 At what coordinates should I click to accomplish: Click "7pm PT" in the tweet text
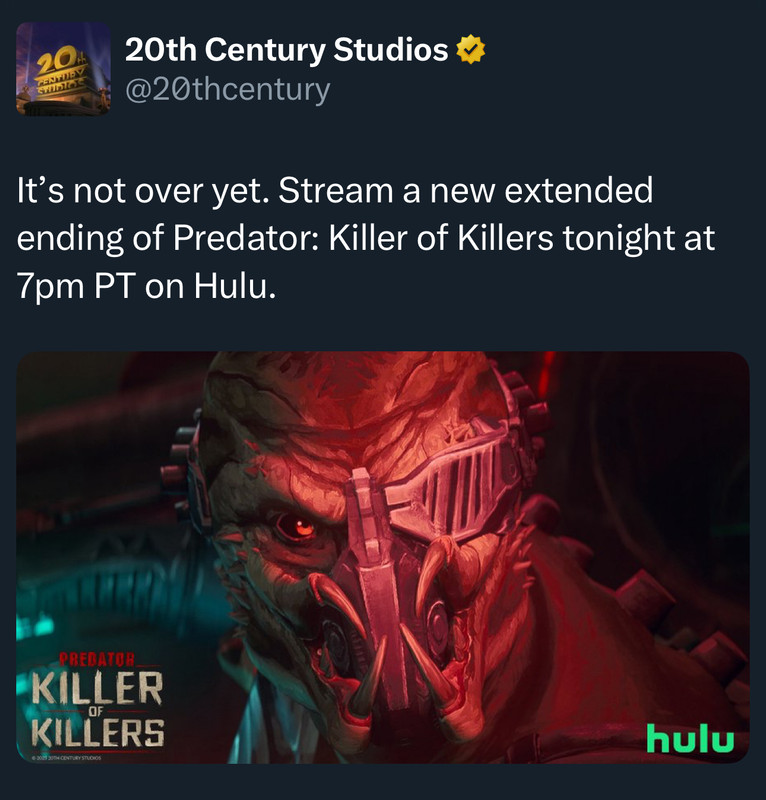[75, 287]
